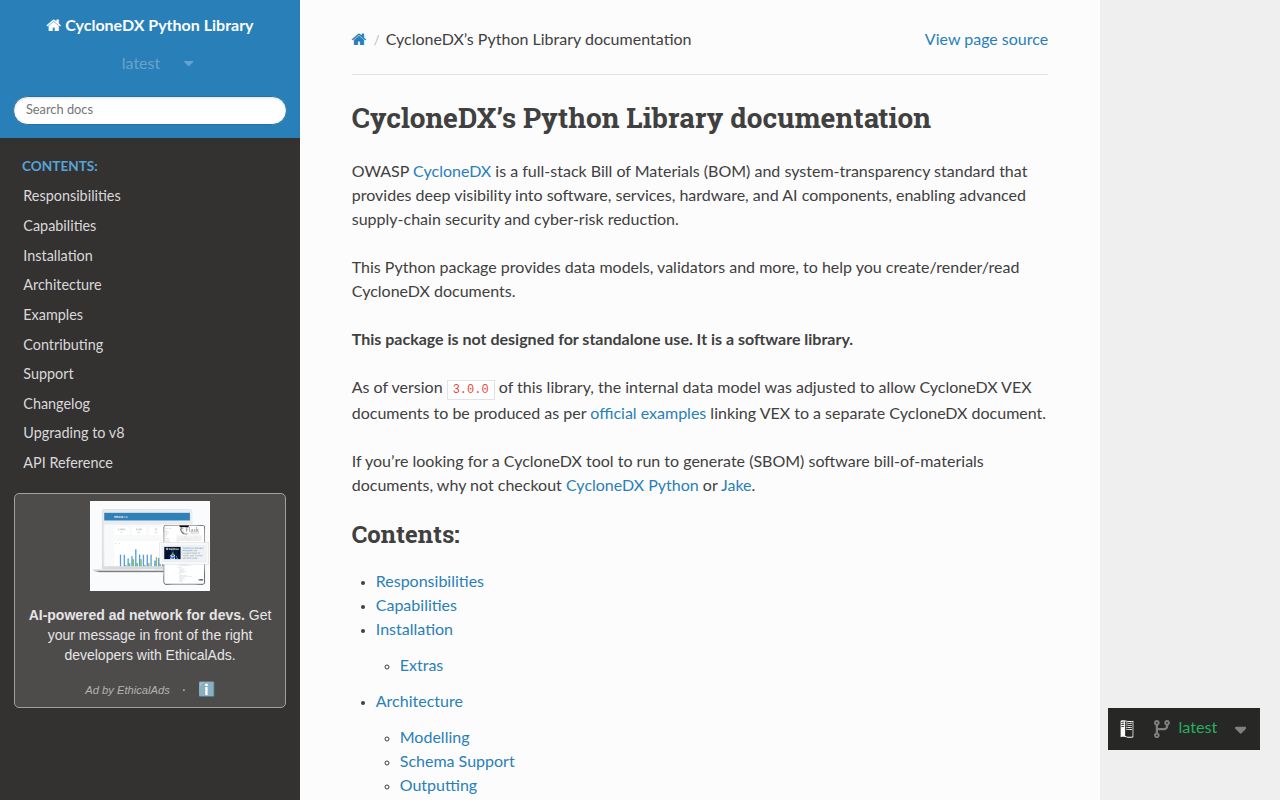Open CycloneDX Python Library home title
The height and width of the screenshot is (800, 1280).
pyautogui.click(x=150, y=26)
